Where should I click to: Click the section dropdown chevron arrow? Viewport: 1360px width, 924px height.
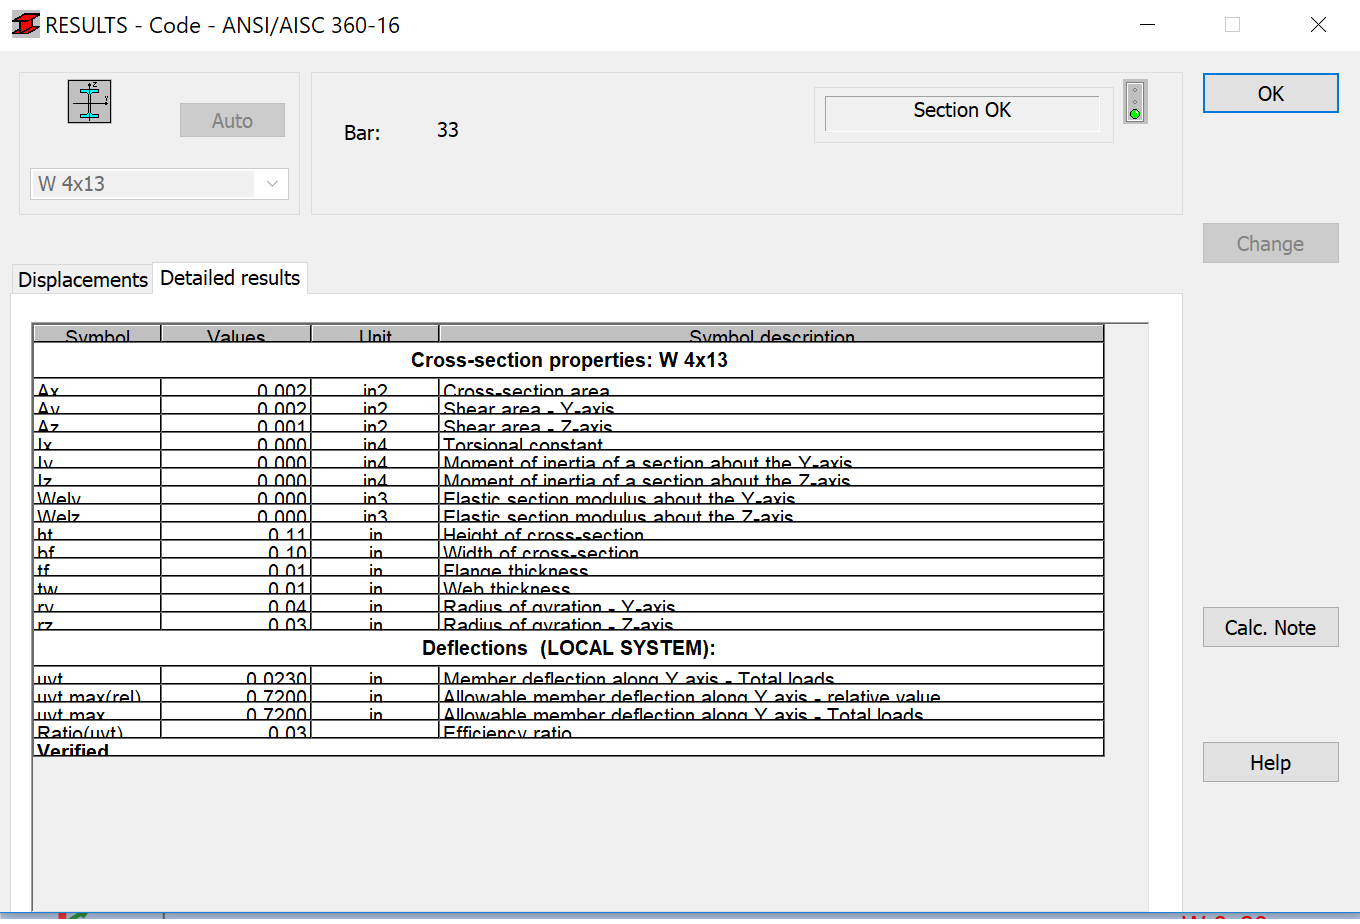(x=272, y=184)
